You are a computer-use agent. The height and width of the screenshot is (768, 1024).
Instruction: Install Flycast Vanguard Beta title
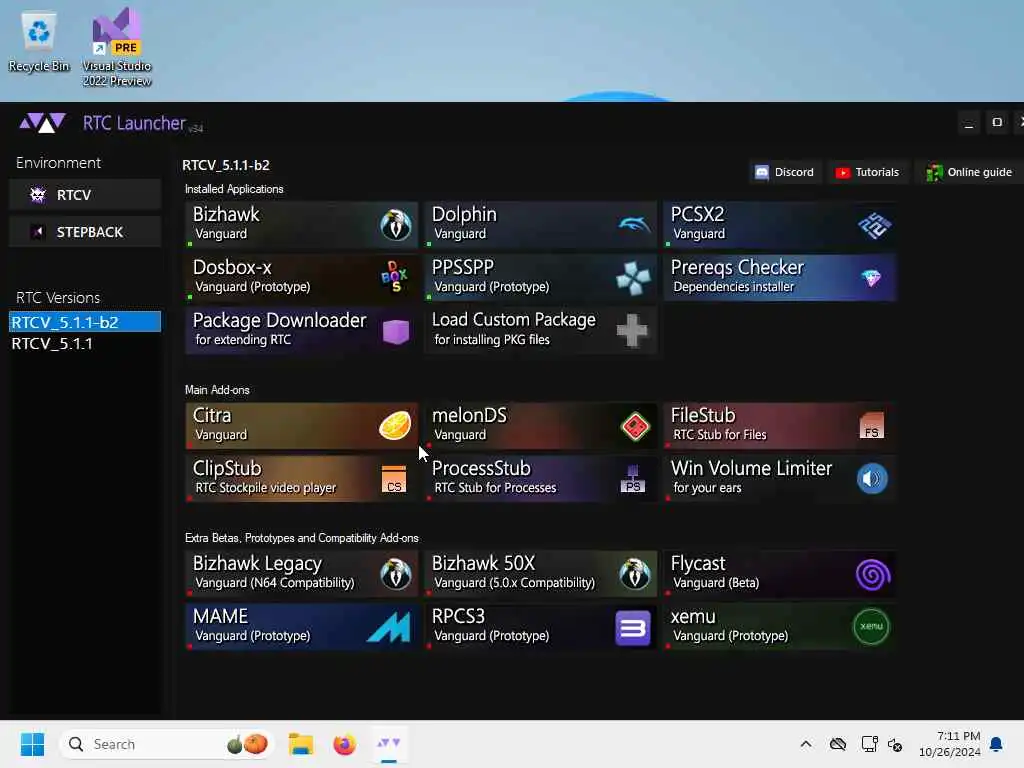(698, 564)
